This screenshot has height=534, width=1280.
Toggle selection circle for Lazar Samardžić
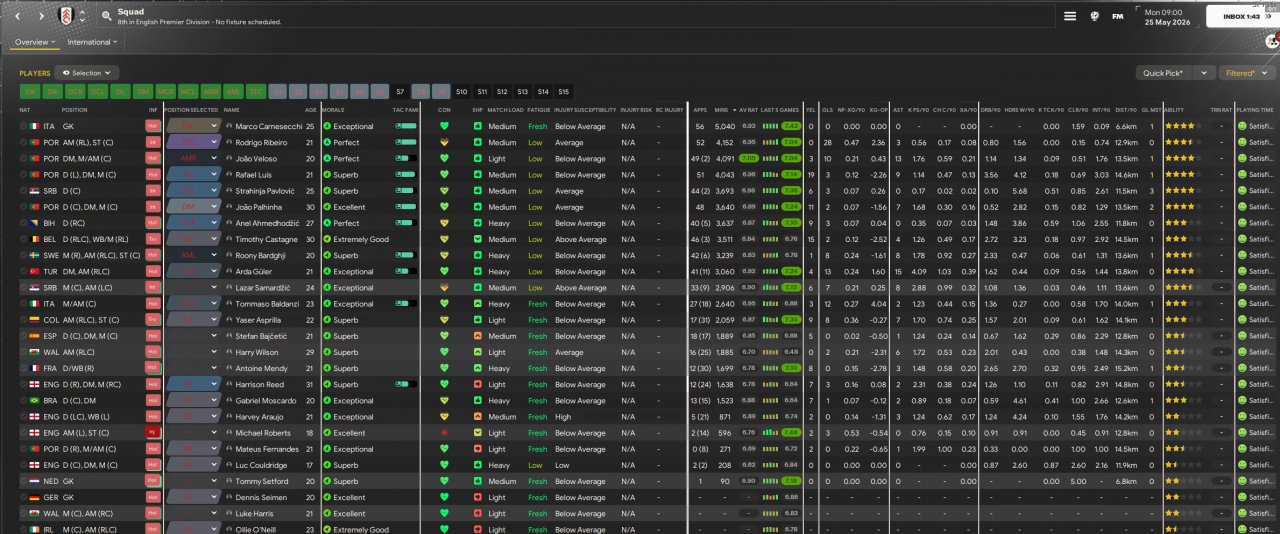click(24, 288)
